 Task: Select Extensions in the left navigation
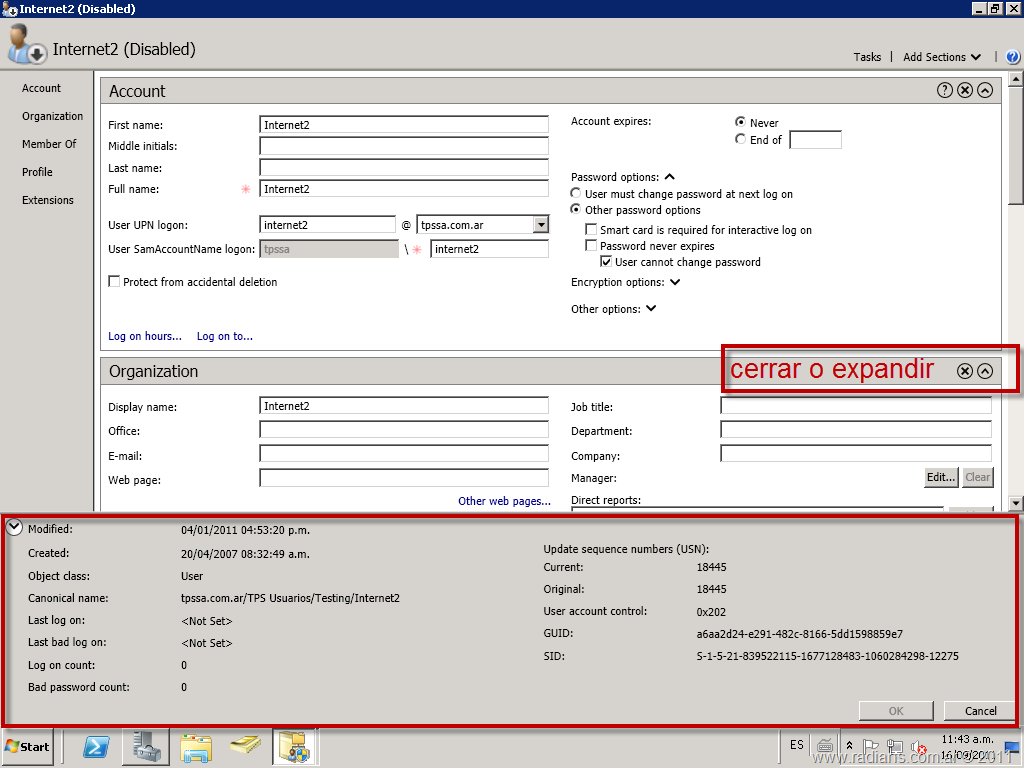[x=48, y=200]
